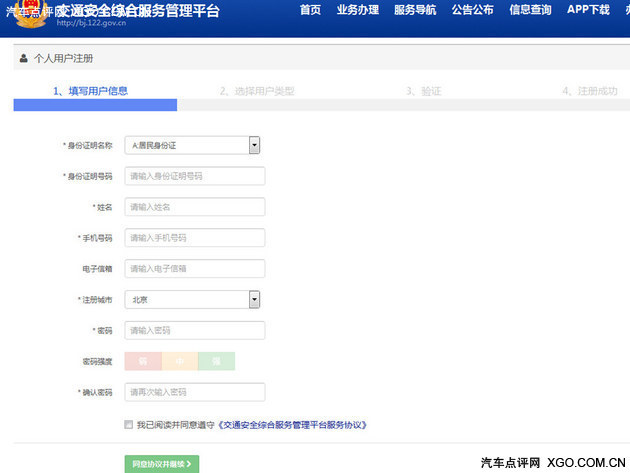Screen dimensions: 630x473
Task: Click the 确认密码 input field
Action: (195, 392)
